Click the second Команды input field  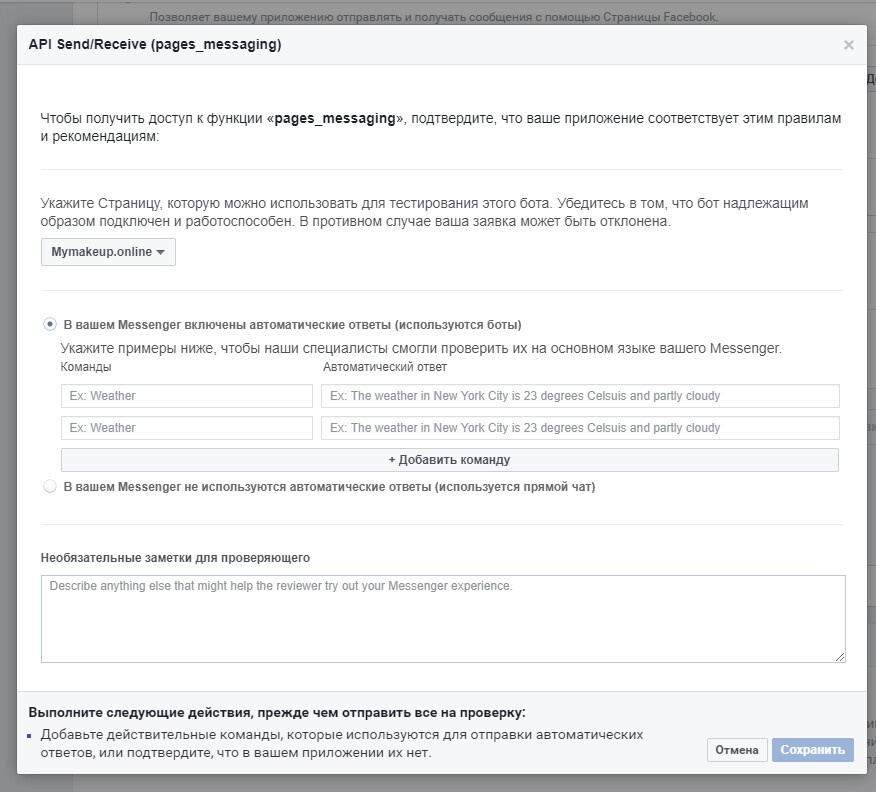pyautogui.click(x=187, y=428)
